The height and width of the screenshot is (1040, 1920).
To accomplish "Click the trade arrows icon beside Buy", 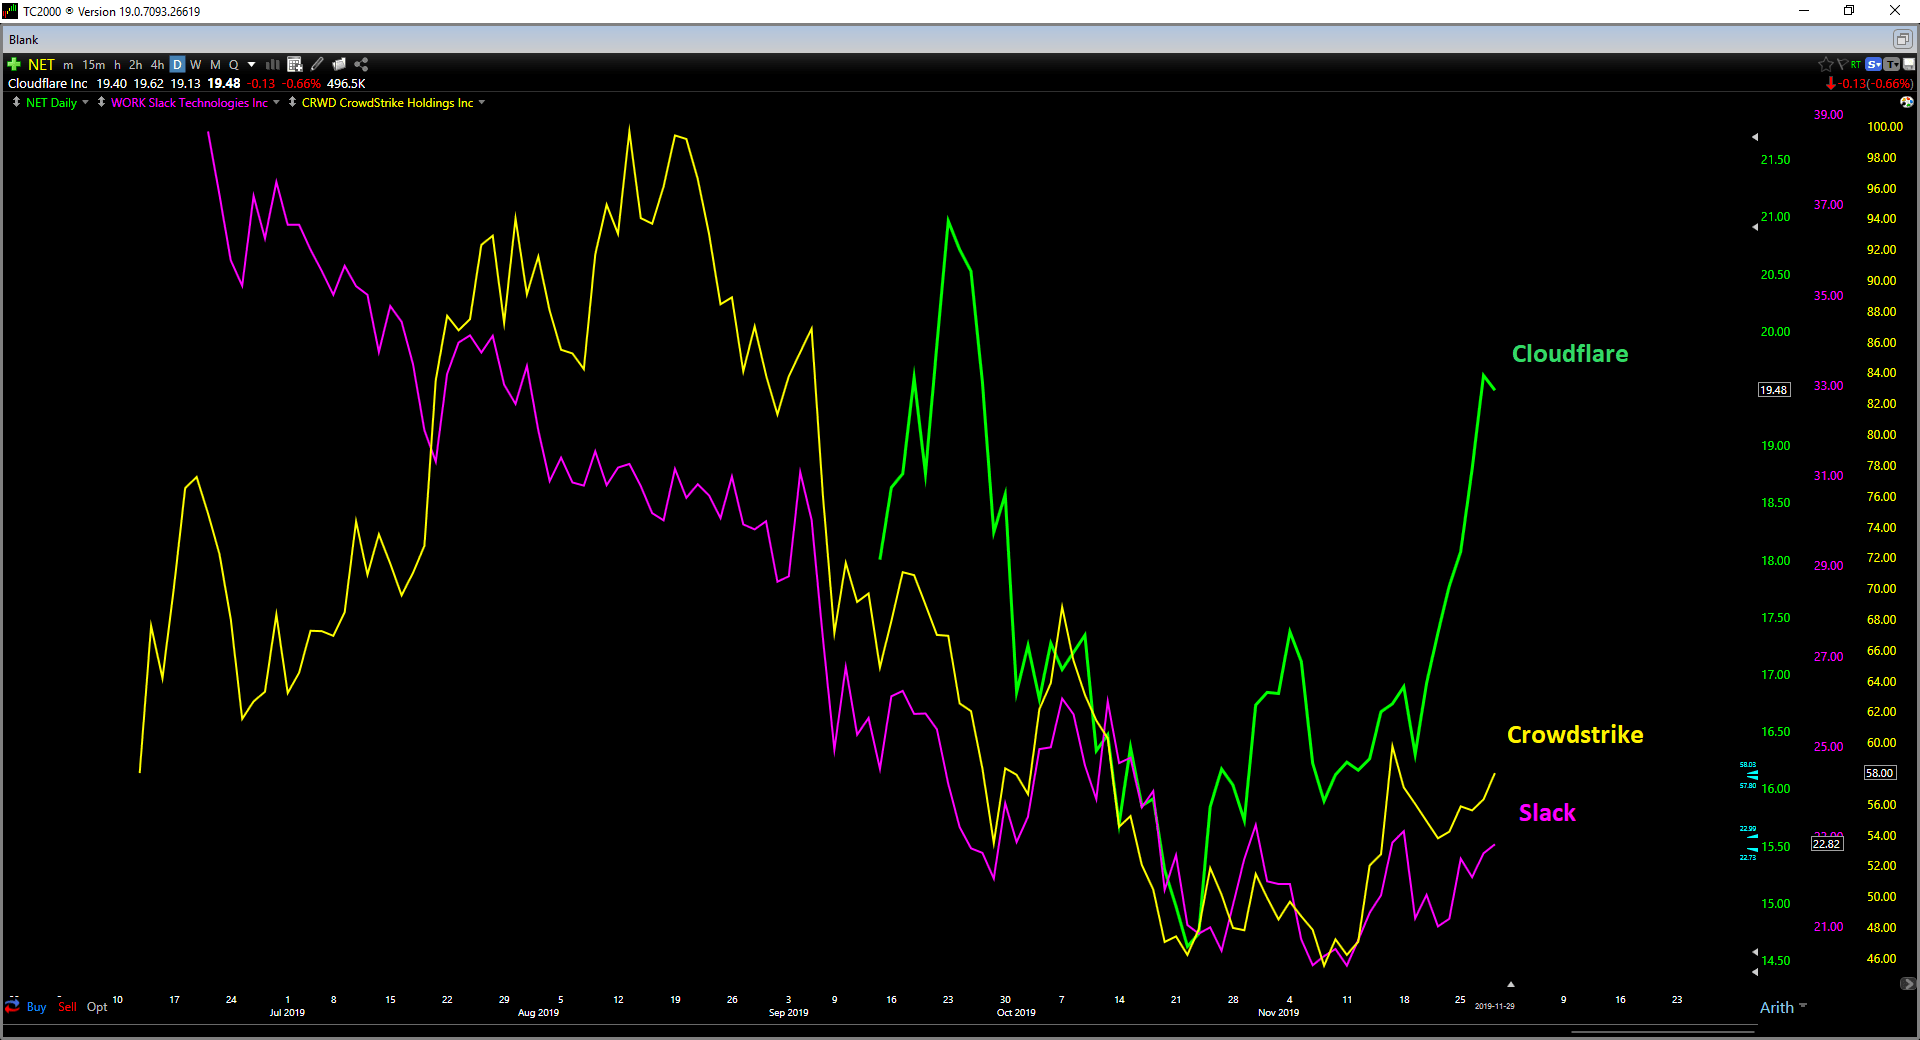I will click(13, 1005).
